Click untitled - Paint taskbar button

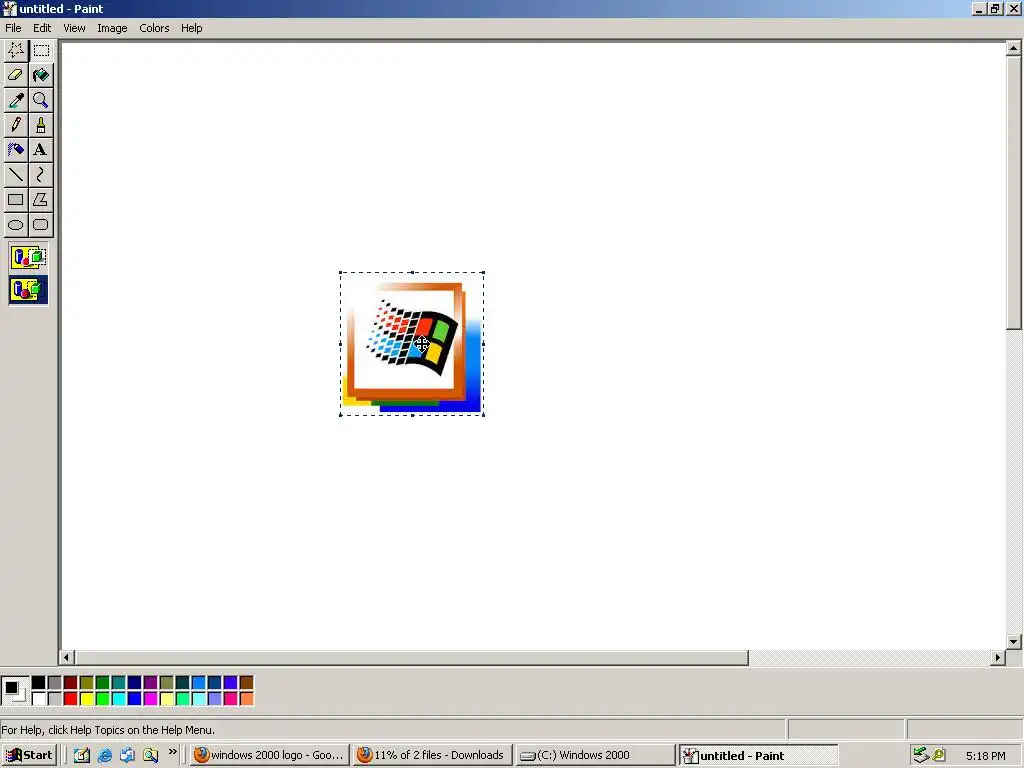point(758,756)
